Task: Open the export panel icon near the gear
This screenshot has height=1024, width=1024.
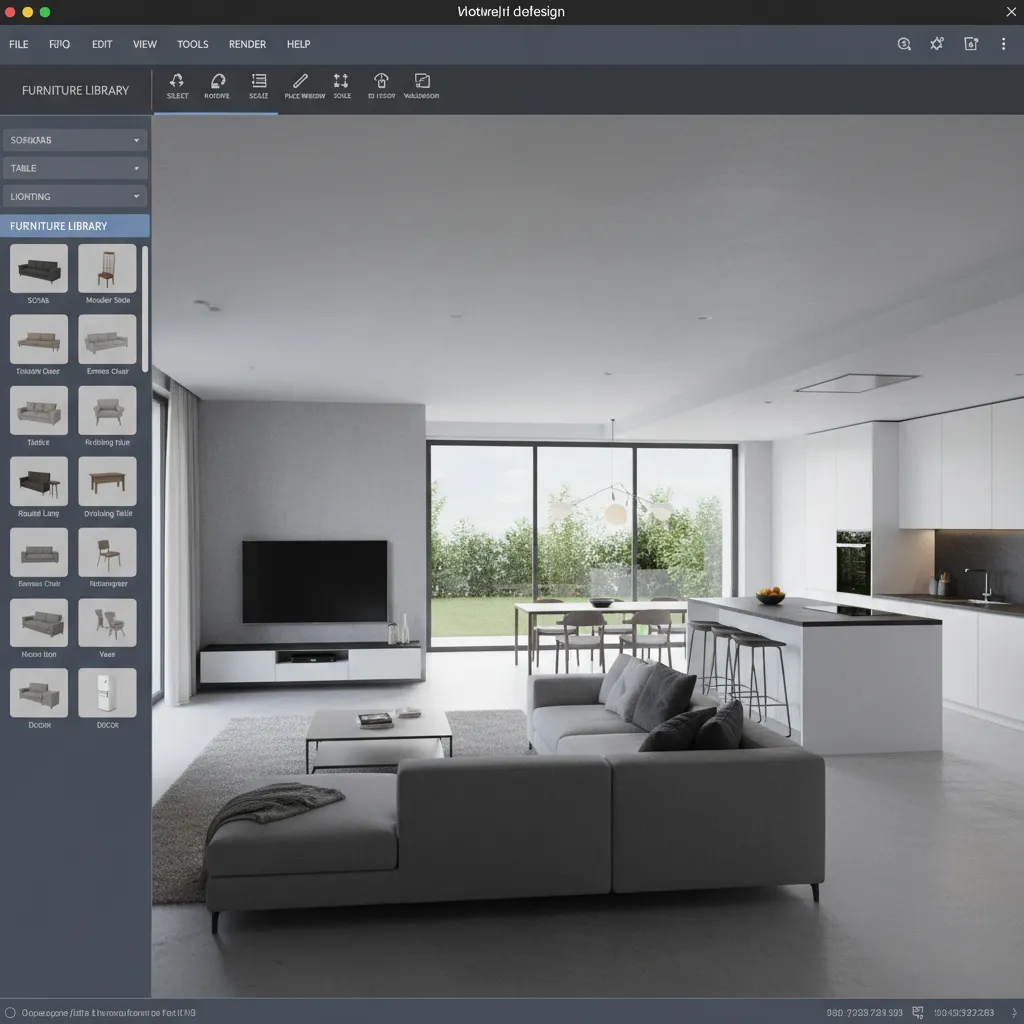Action: pyautogui.click(x=969, y=44)
